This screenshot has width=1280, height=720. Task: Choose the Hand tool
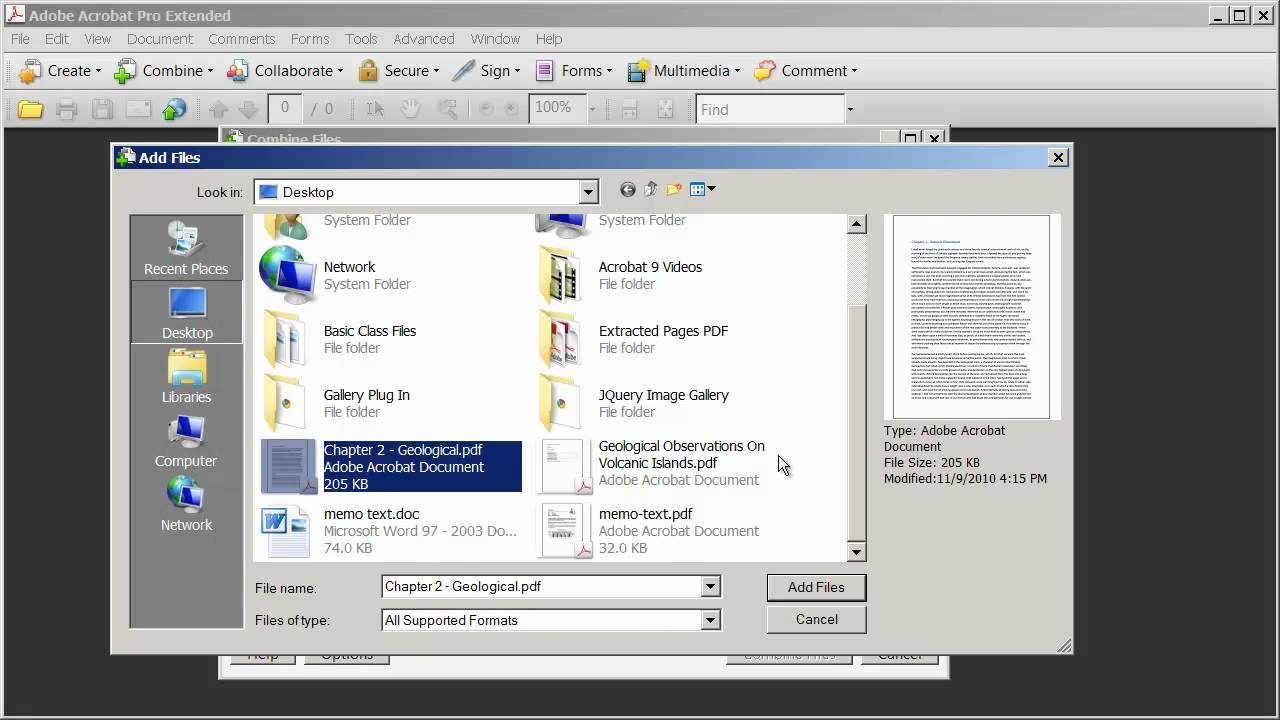coord(410,109)
